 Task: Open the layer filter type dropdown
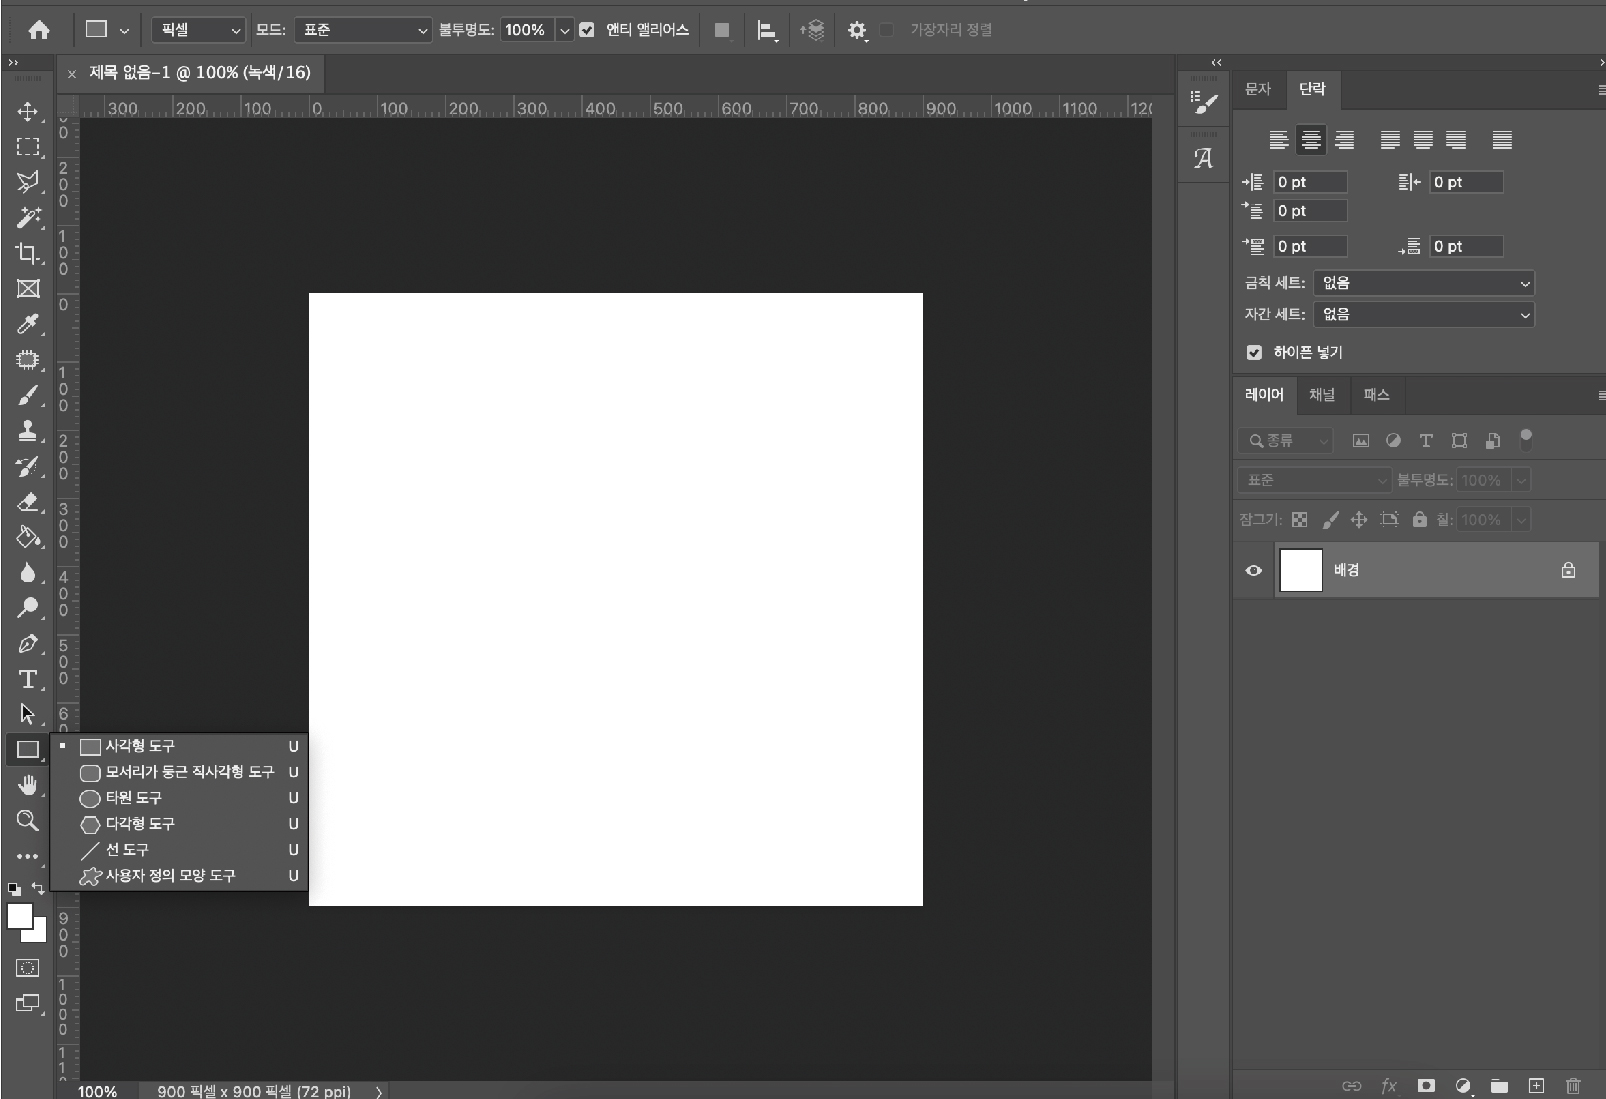[x=1286, y=440]
